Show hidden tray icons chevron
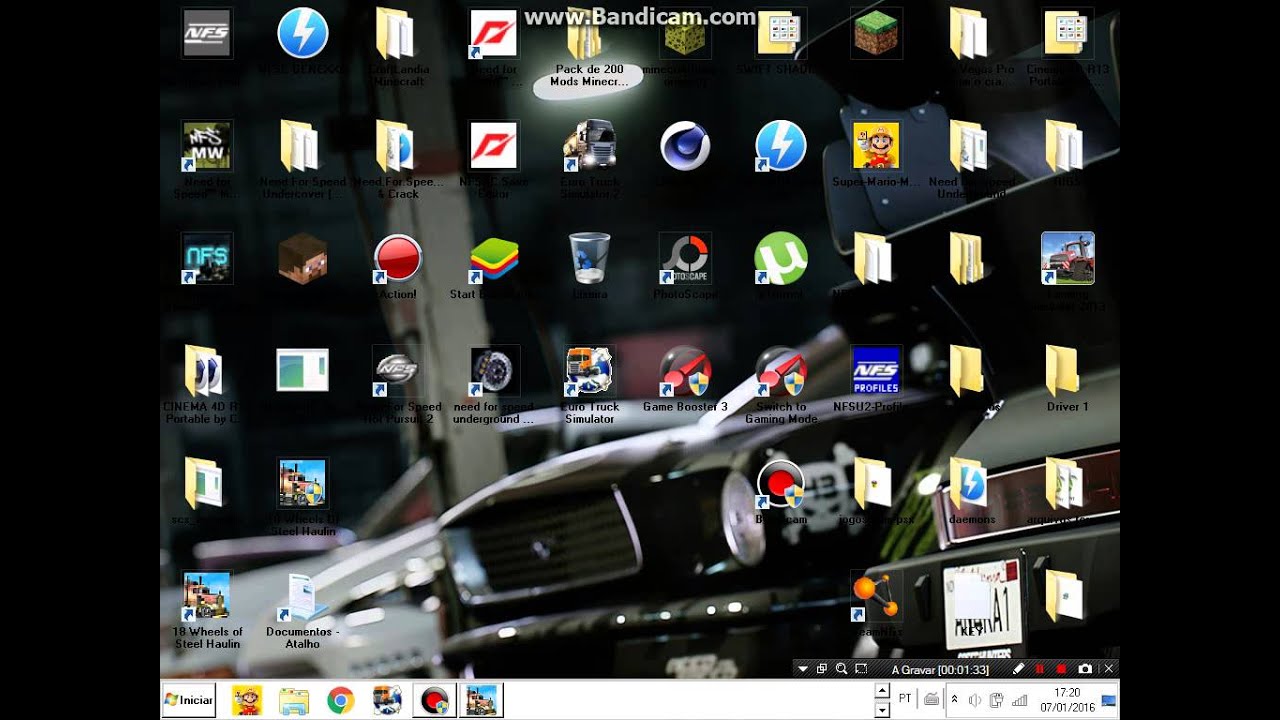This screenshot has width=1280, height=720. pyautogui.click(x=954, y=700)
